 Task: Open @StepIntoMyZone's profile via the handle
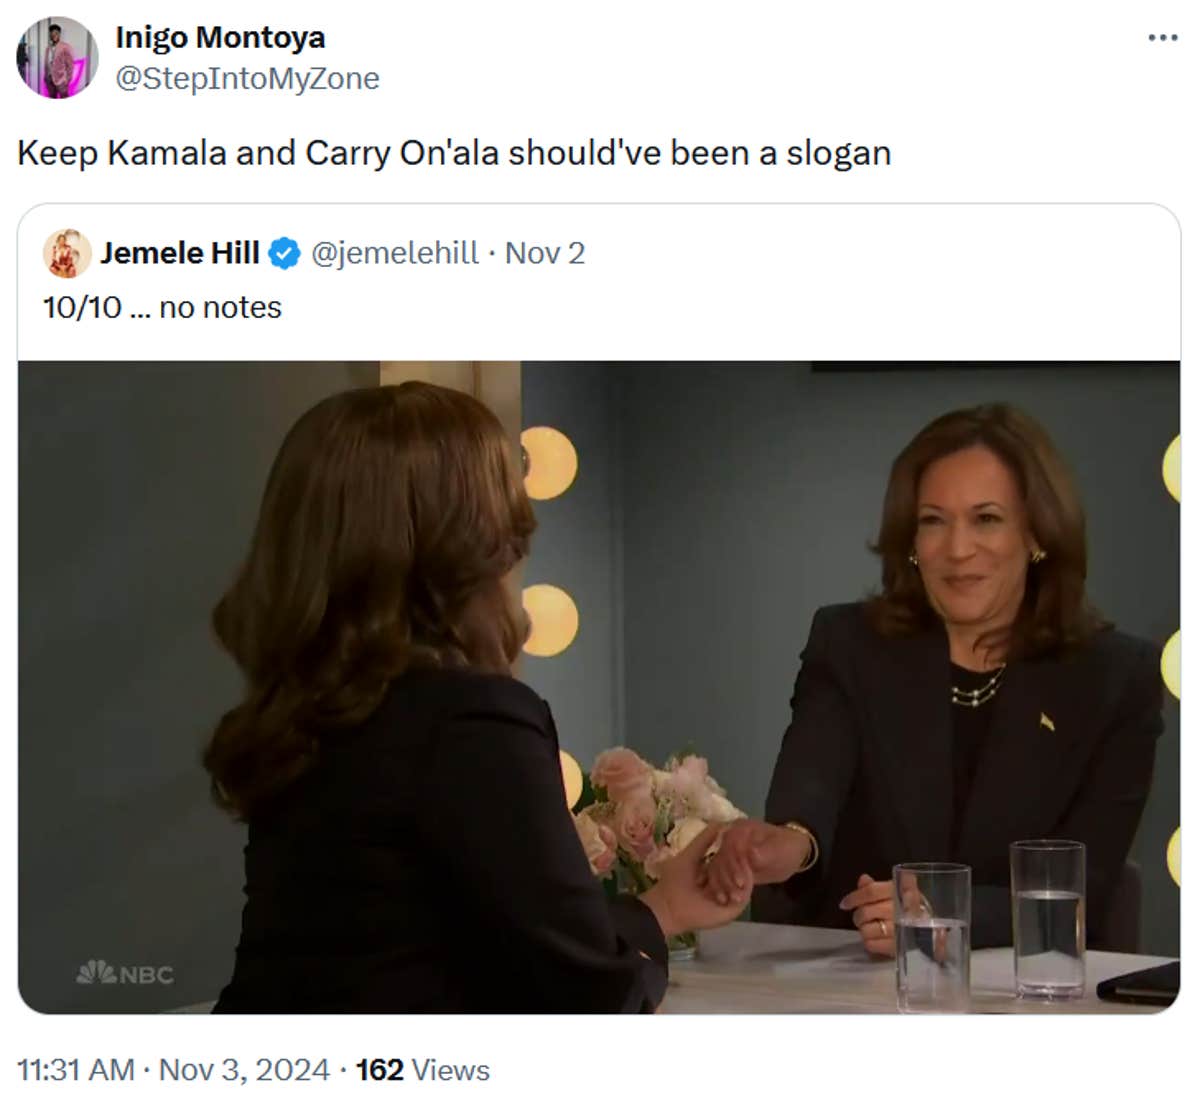[248, 78]
